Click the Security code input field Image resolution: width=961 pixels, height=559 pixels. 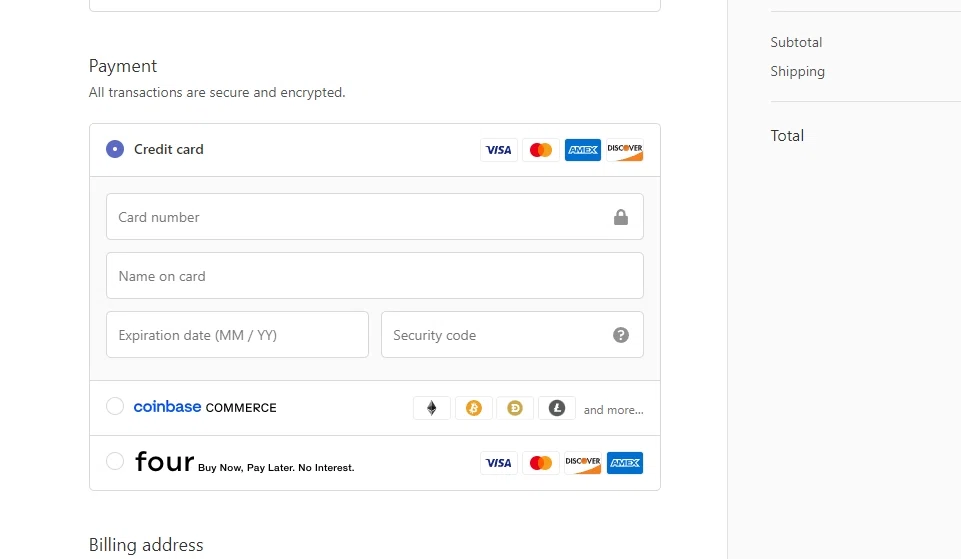click(512, 335)
